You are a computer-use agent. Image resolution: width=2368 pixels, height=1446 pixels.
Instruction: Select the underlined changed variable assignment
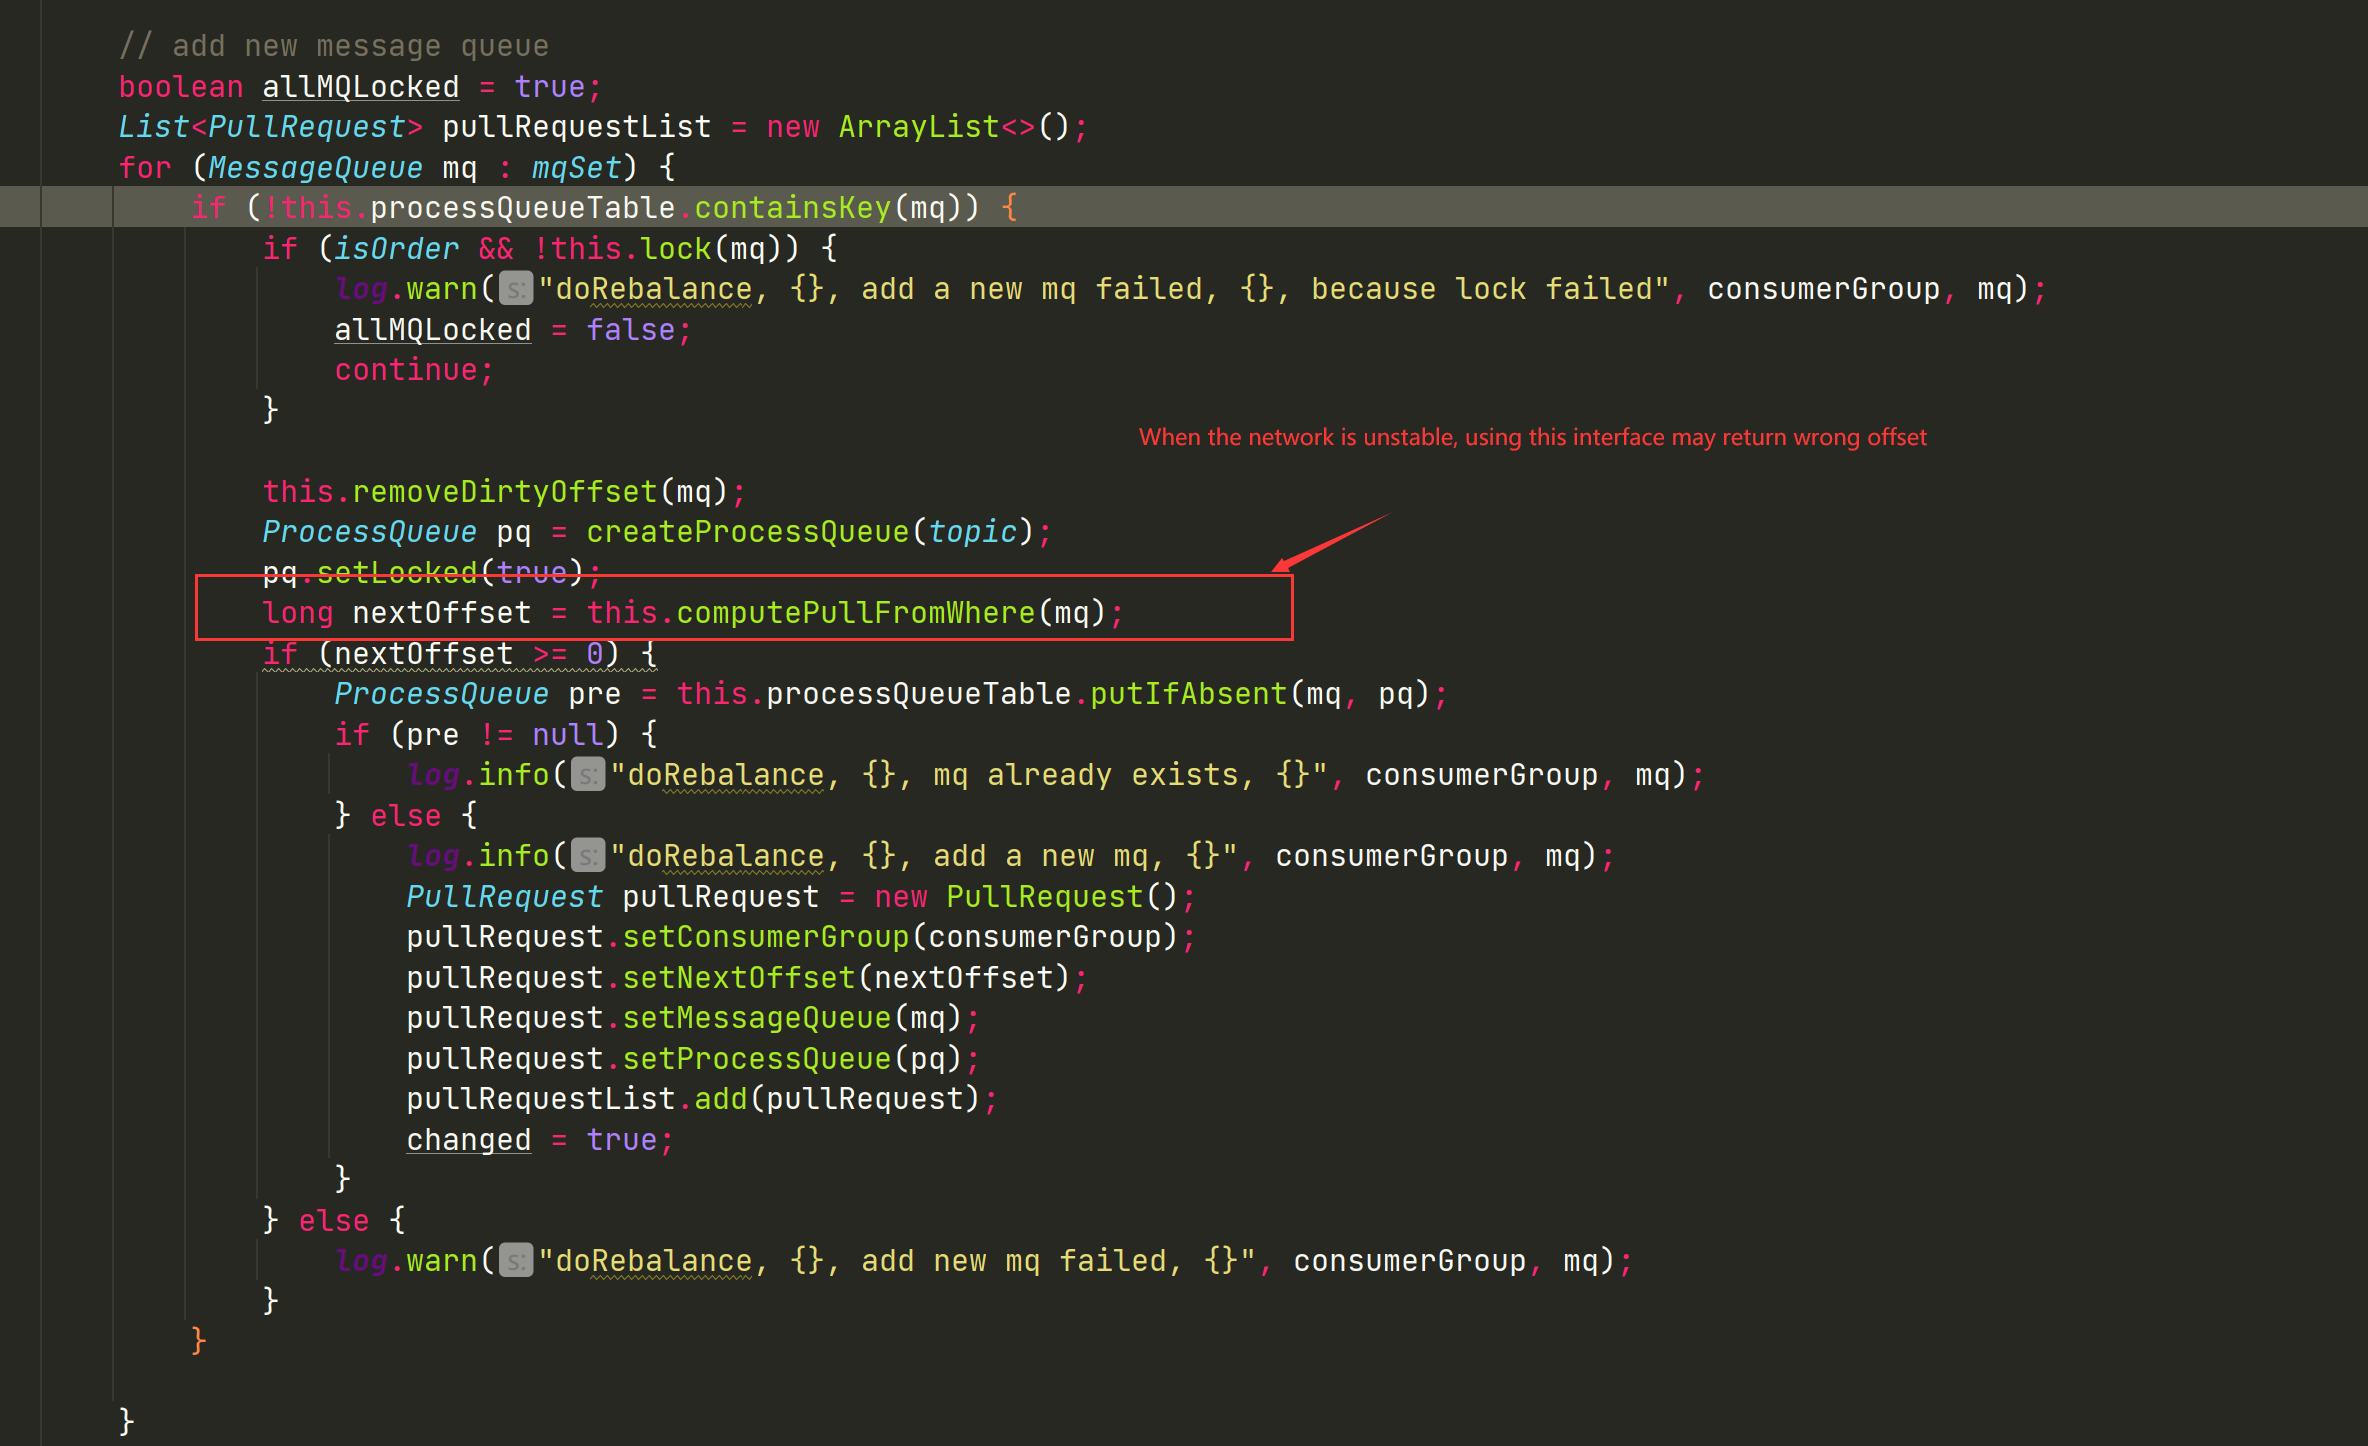coord(468,1139)
